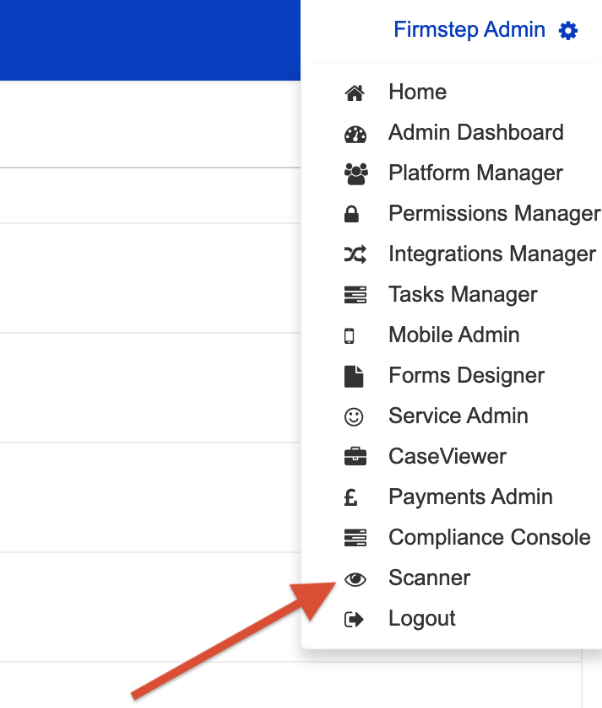Click the Platform Manager people icon

pos(356,174)
